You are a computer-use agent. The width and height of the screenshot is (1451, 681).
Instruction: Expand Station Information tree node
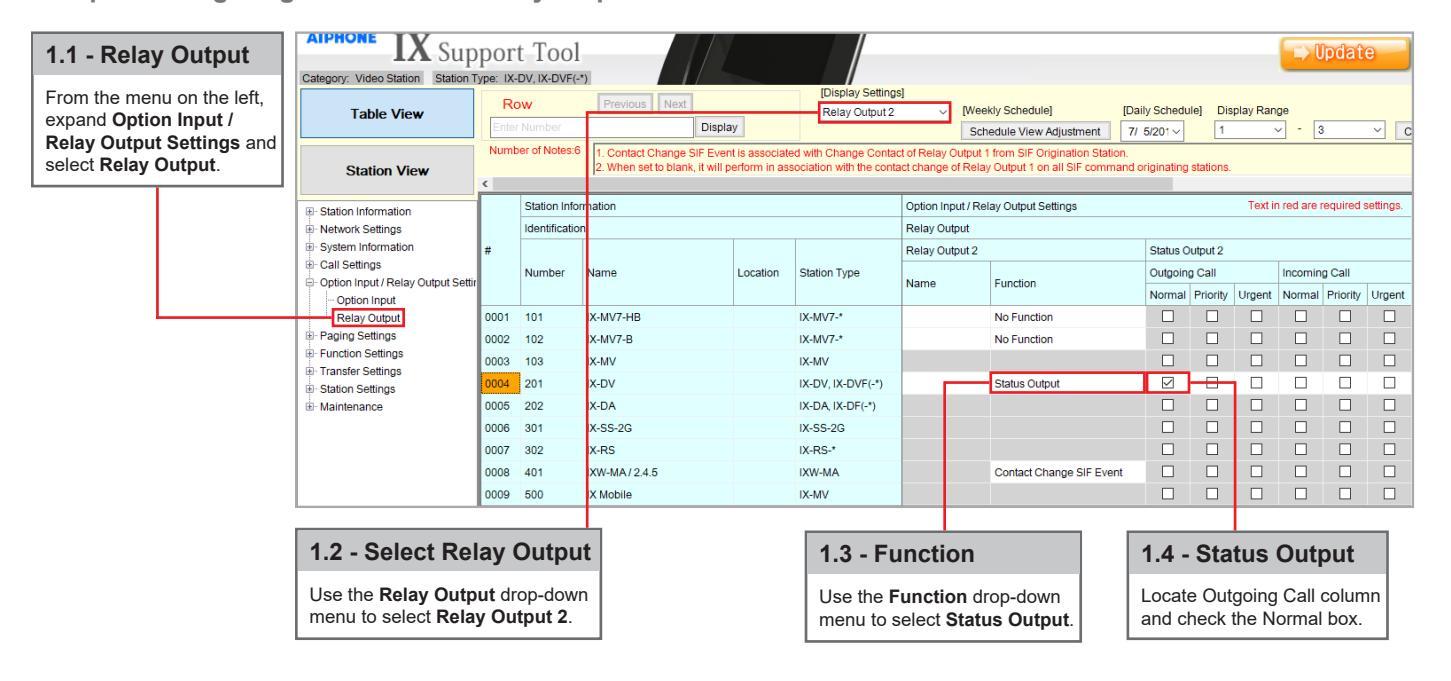[311, 212]
